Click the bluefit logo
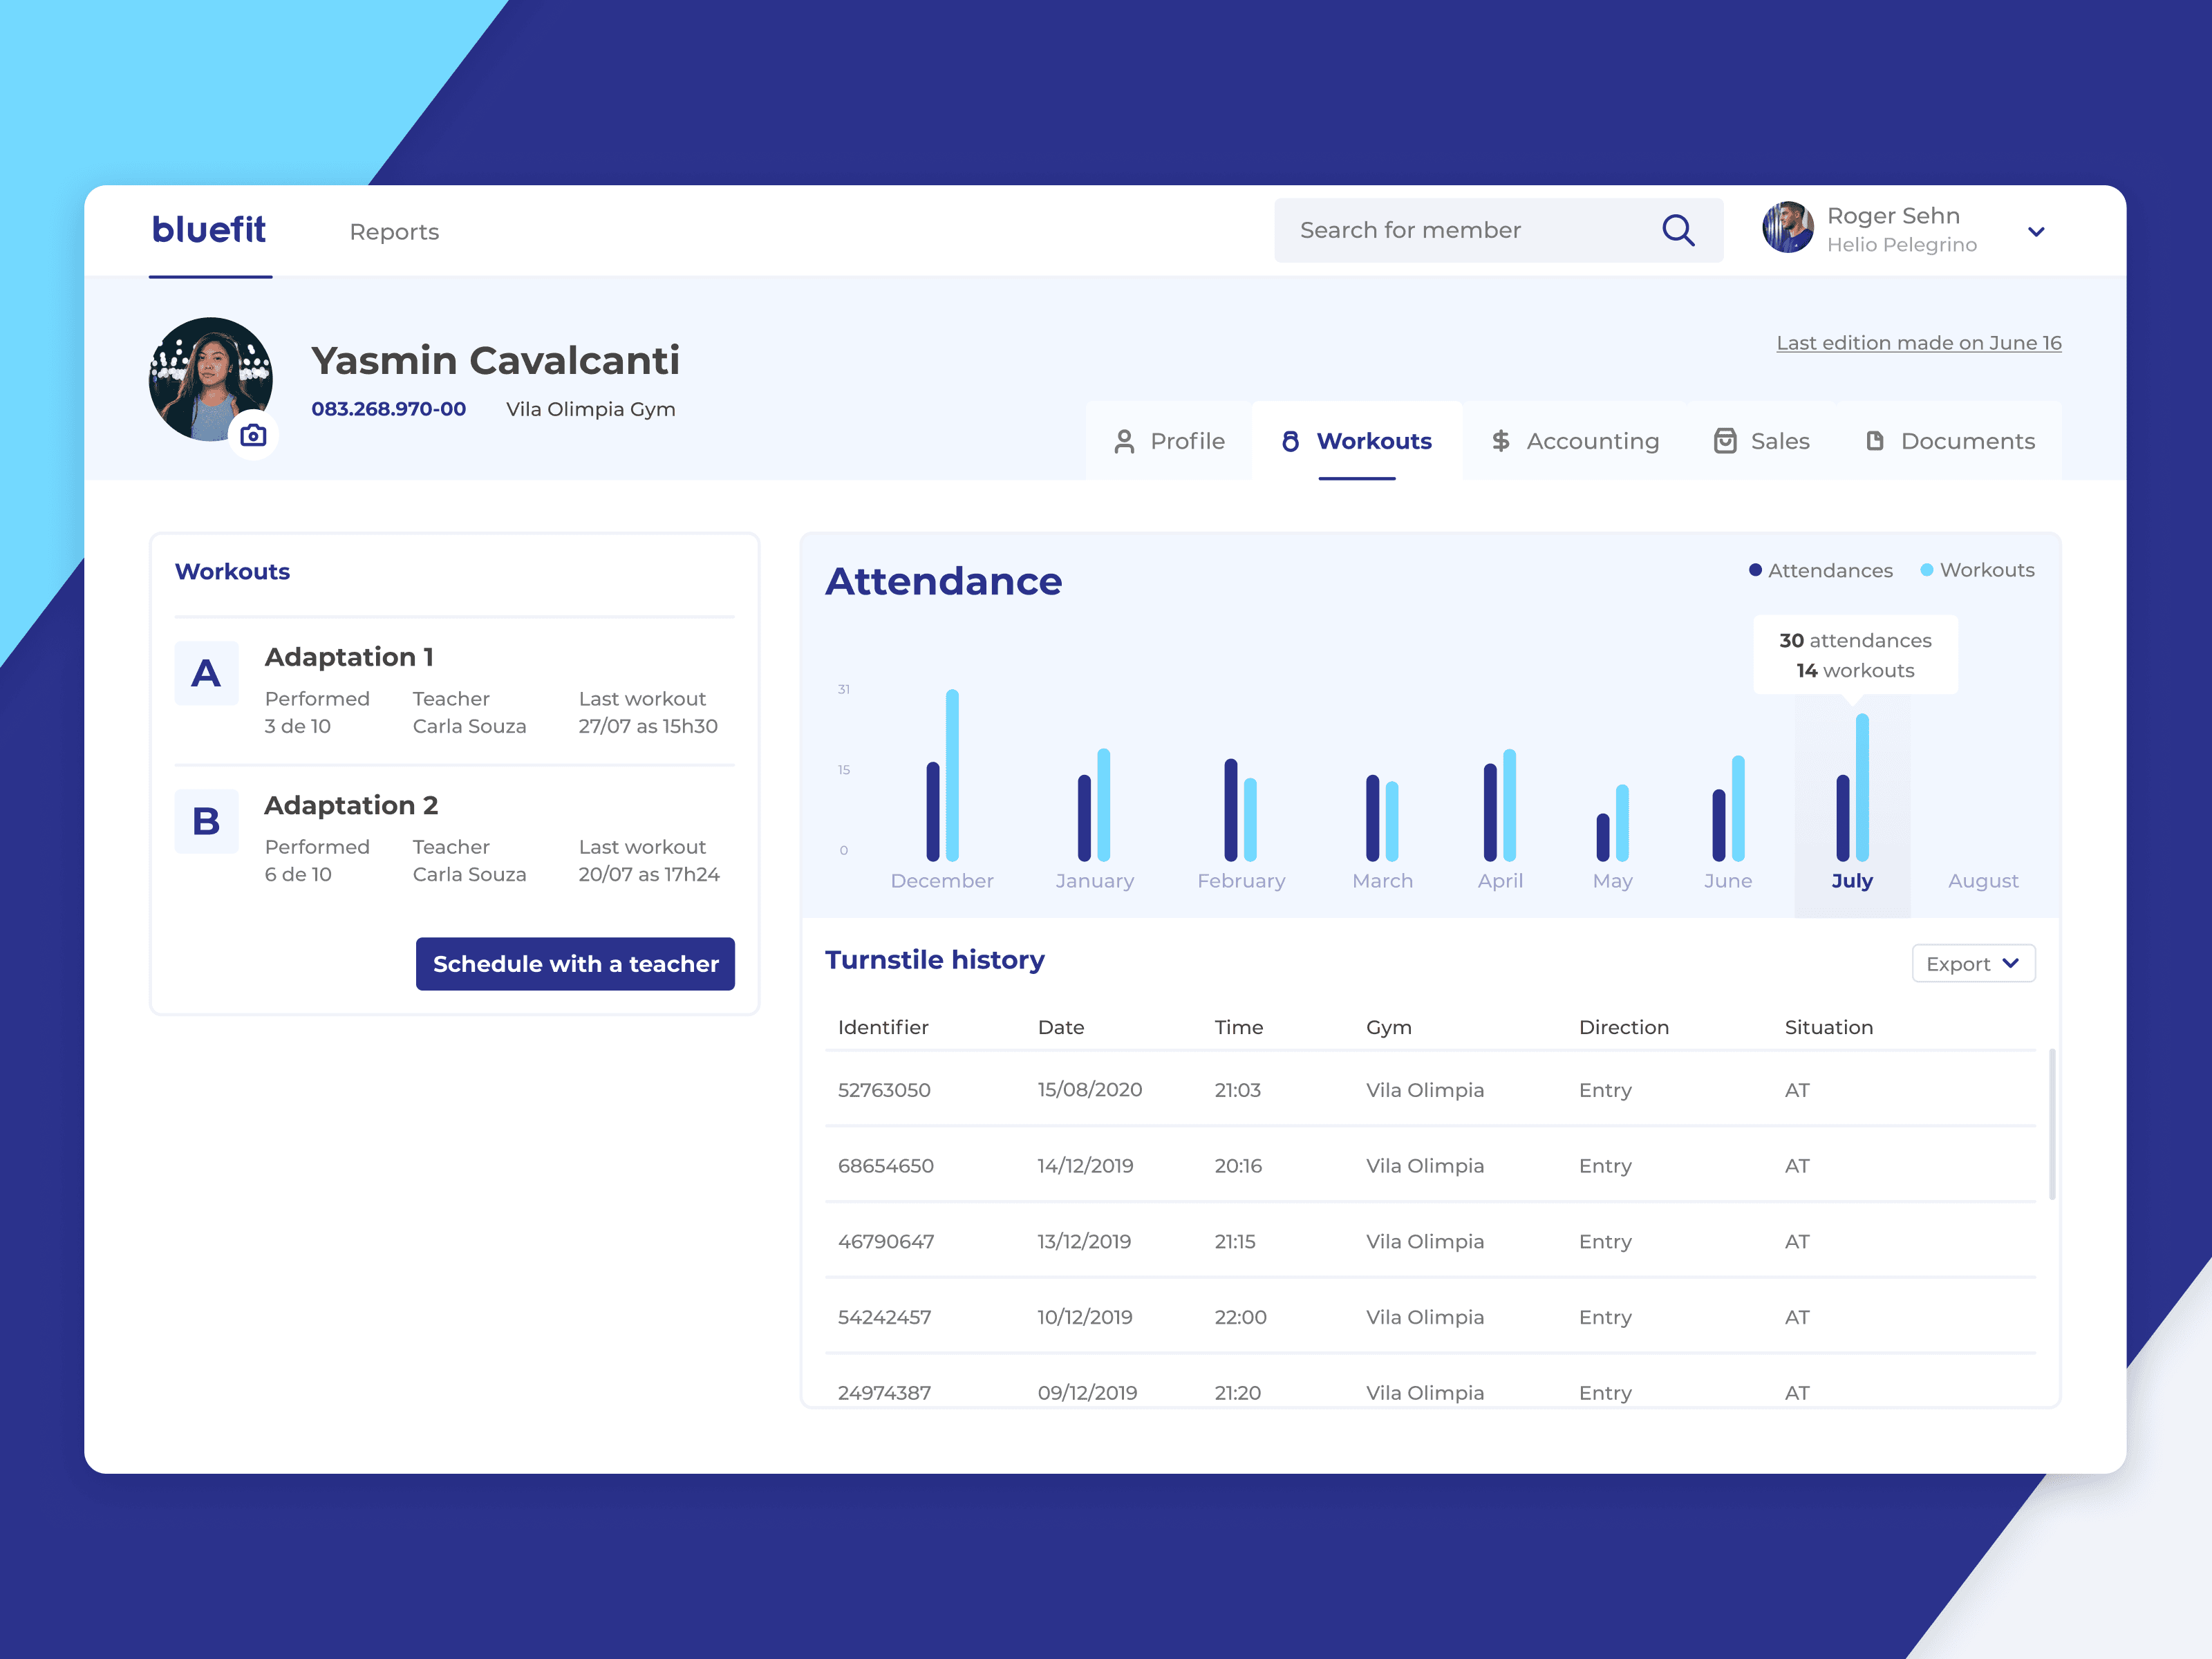This screenshot has height=1659, width=2212. click(209, 230)
